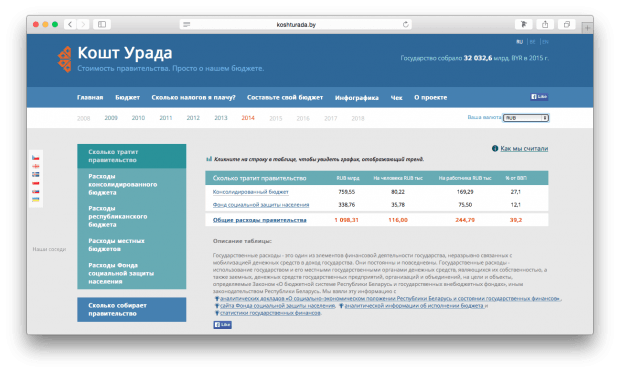This screenshot has height=373, width=620.
Task: Open Расходы местных бюджетов sidebar item
Action: [x=116, y=245]
